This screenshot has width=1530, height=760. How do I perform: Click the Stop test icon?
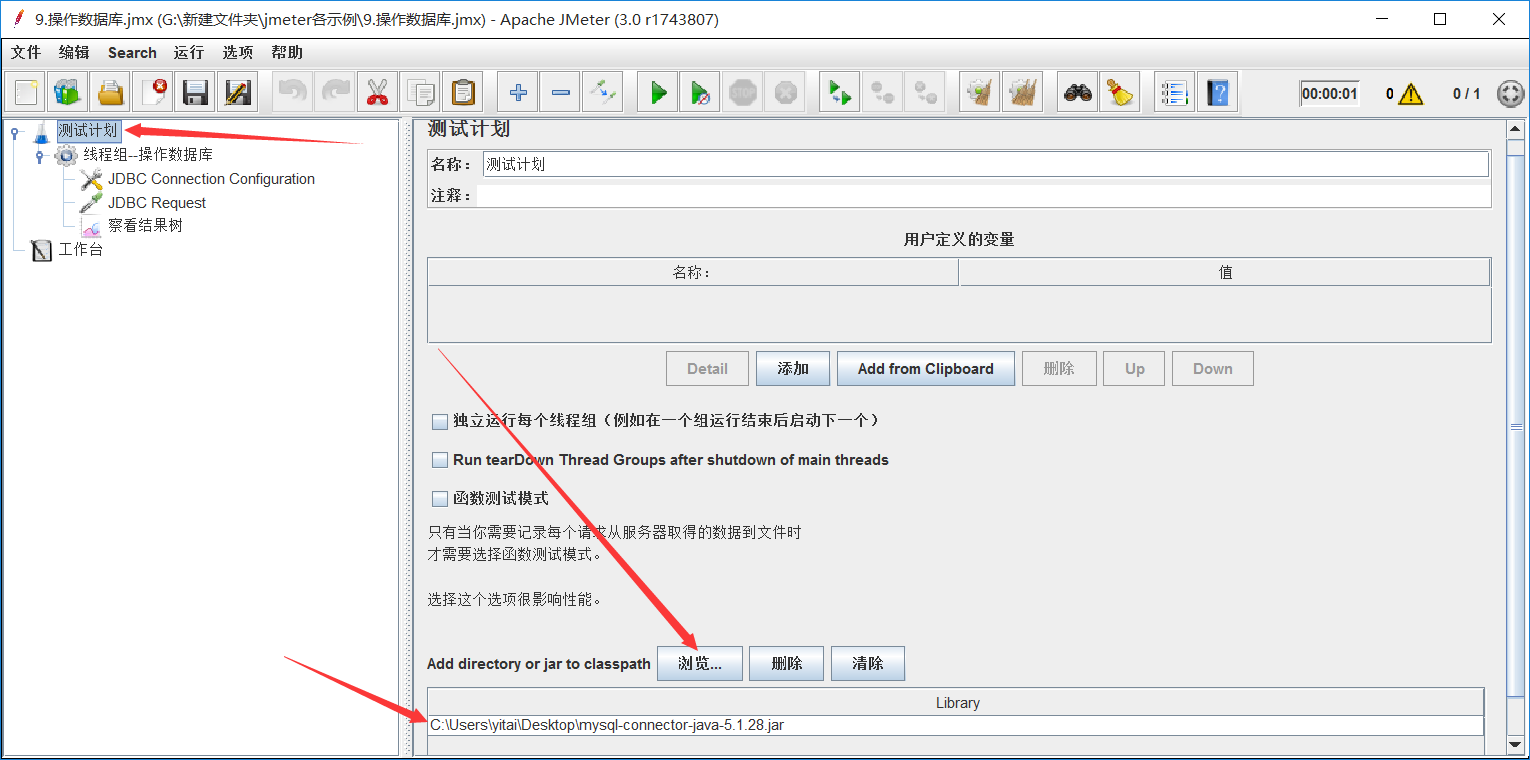(x=743, y=93)
